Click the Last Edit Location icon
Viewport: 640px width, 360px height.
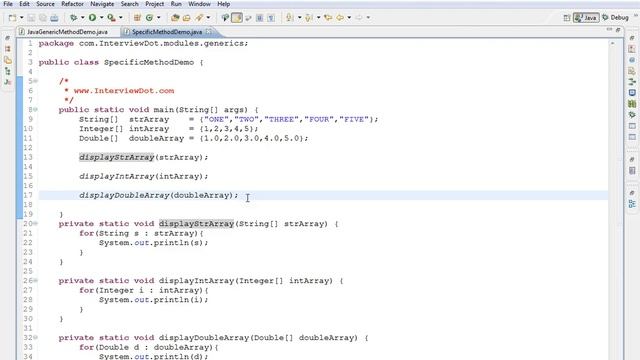pos(328,18)
